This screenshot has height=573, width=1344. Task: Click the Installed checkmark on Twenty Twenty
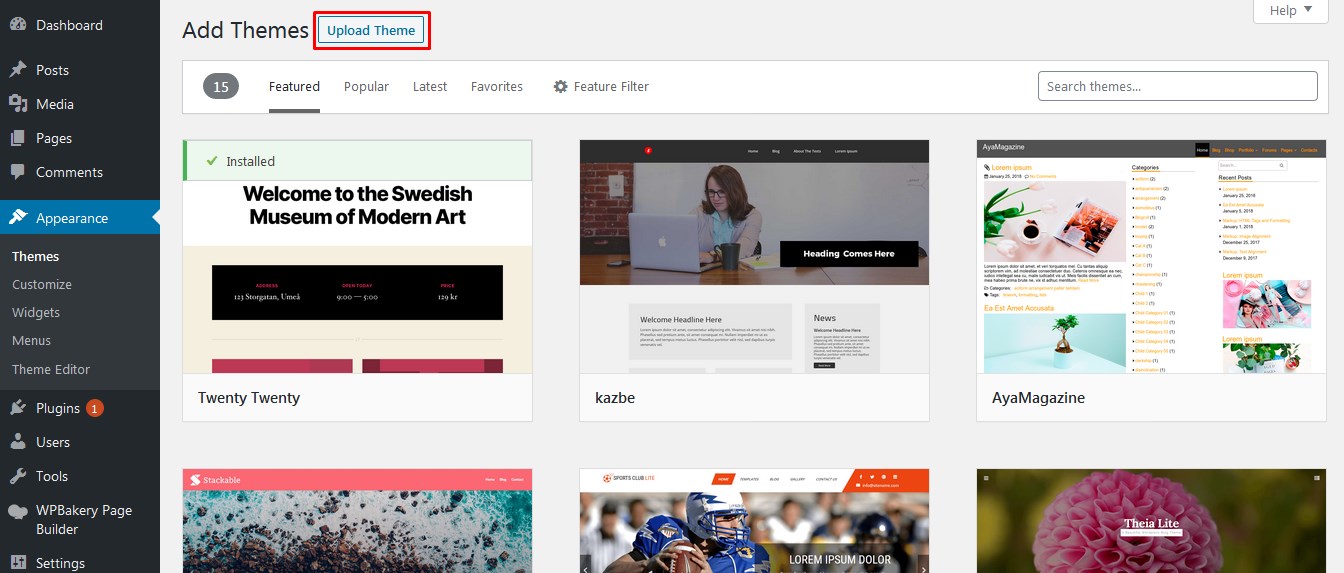(211, 161)
